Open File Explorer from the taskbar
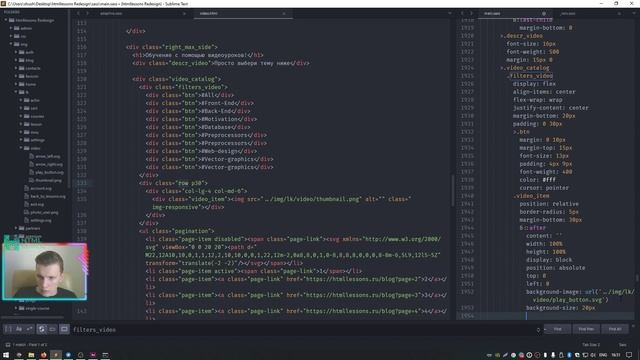Image resolution: width=640 pixels, height=360 pixels. click(x=31, y=355)
